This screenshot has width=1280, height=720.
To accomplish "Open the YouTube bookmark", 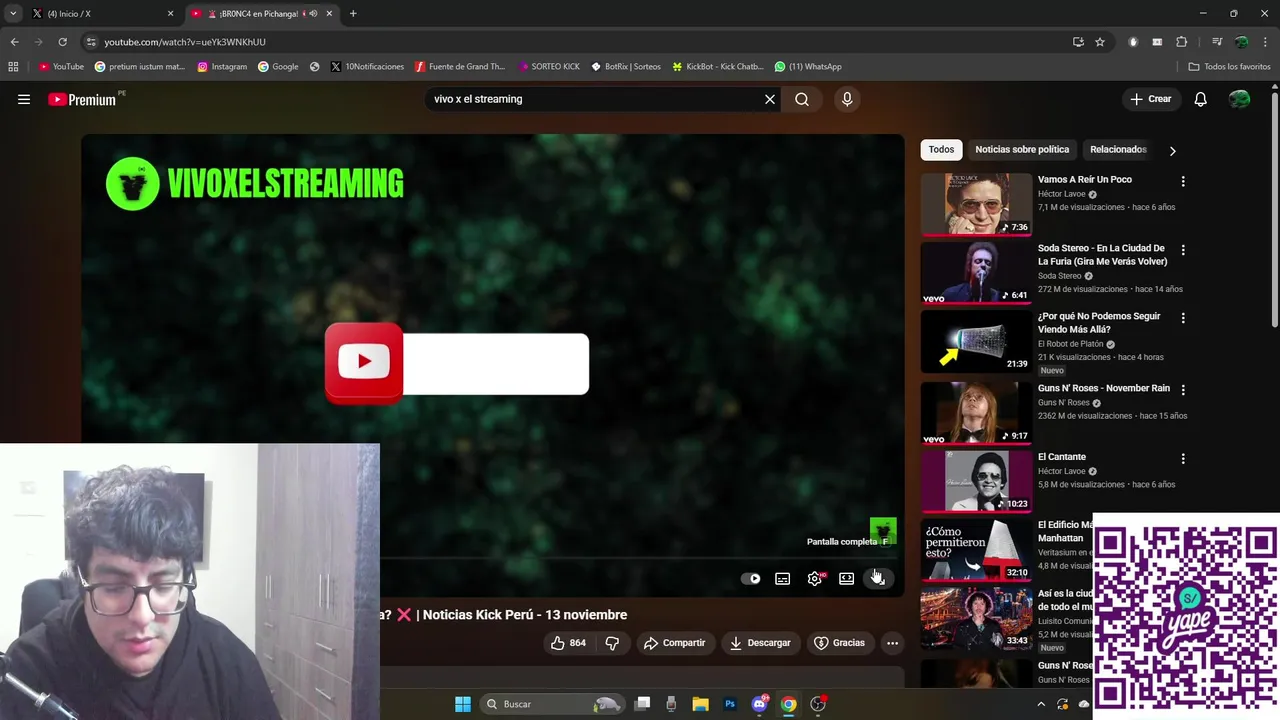I will pyautogui.click(x=61, y=67).
